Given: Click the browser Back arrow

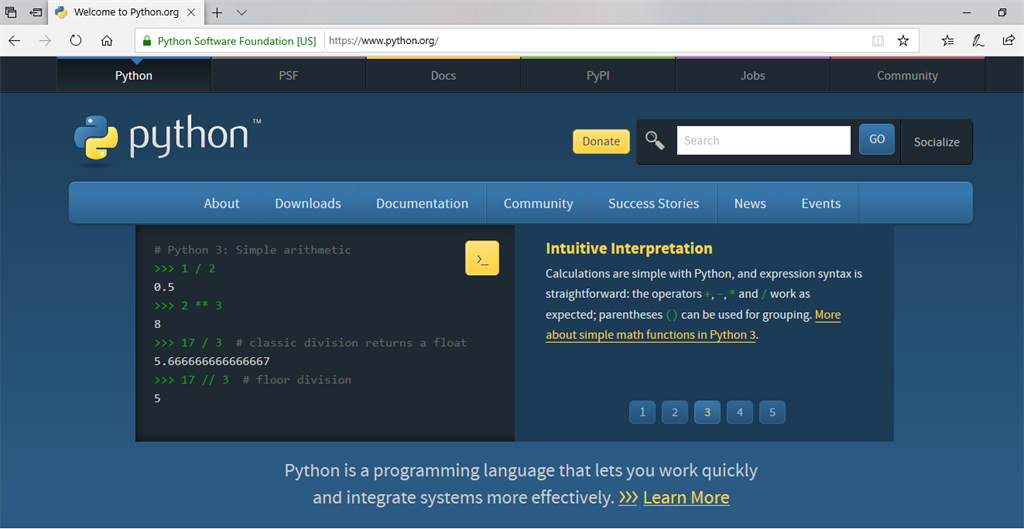Looking at the screenshot, I should click(x=14, y=40).
